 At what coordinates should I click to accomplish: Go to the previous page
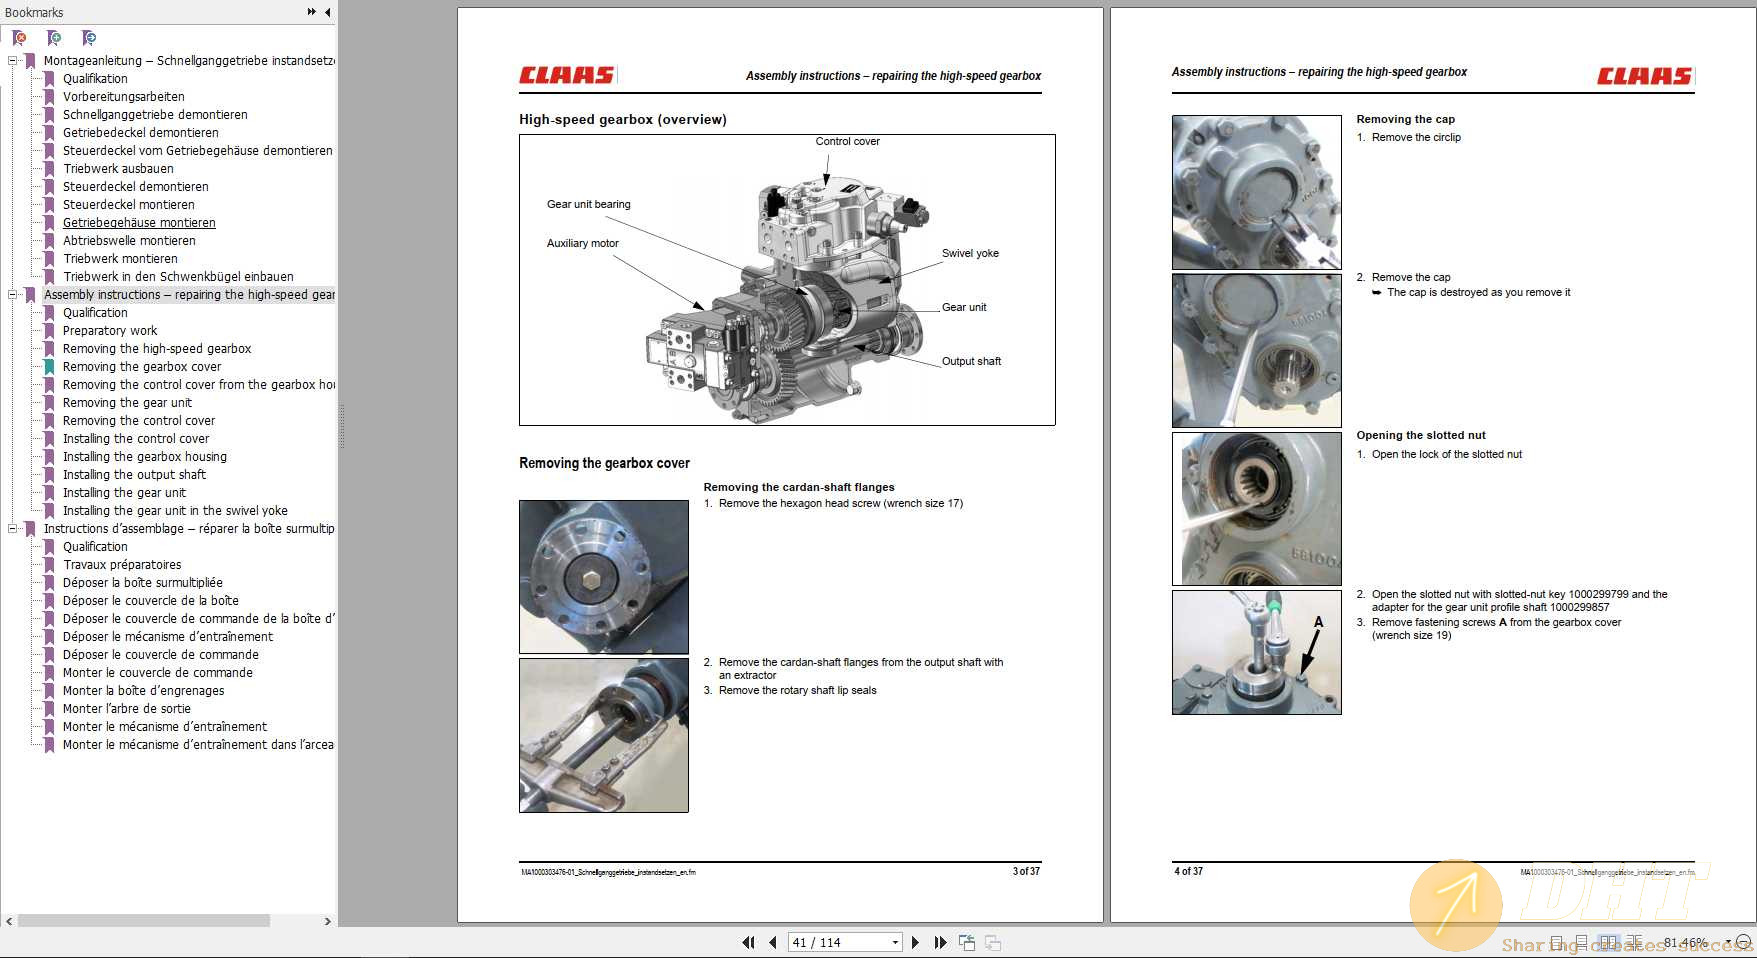click(x=773, y=942)
